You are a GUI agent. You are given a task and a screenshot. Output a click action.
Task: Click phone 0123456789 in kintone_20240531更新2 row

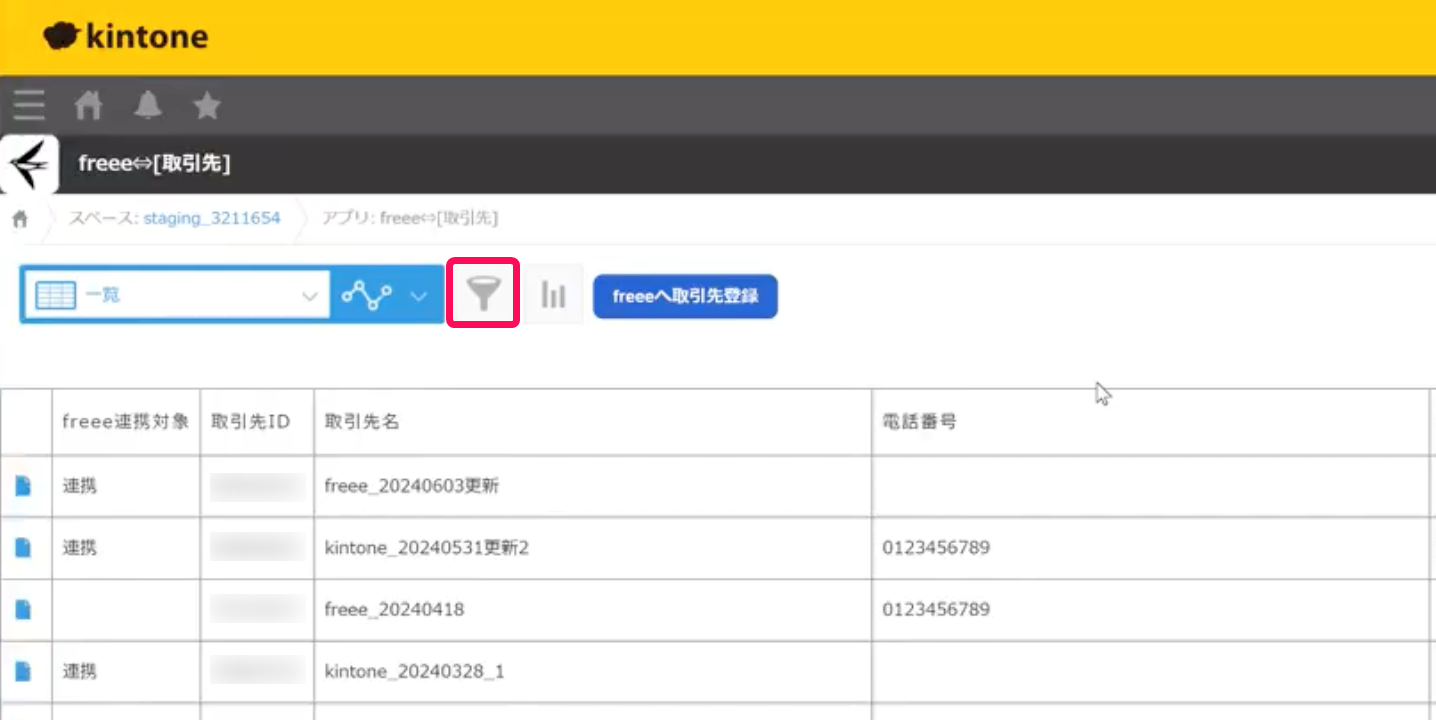pos(936,548)
